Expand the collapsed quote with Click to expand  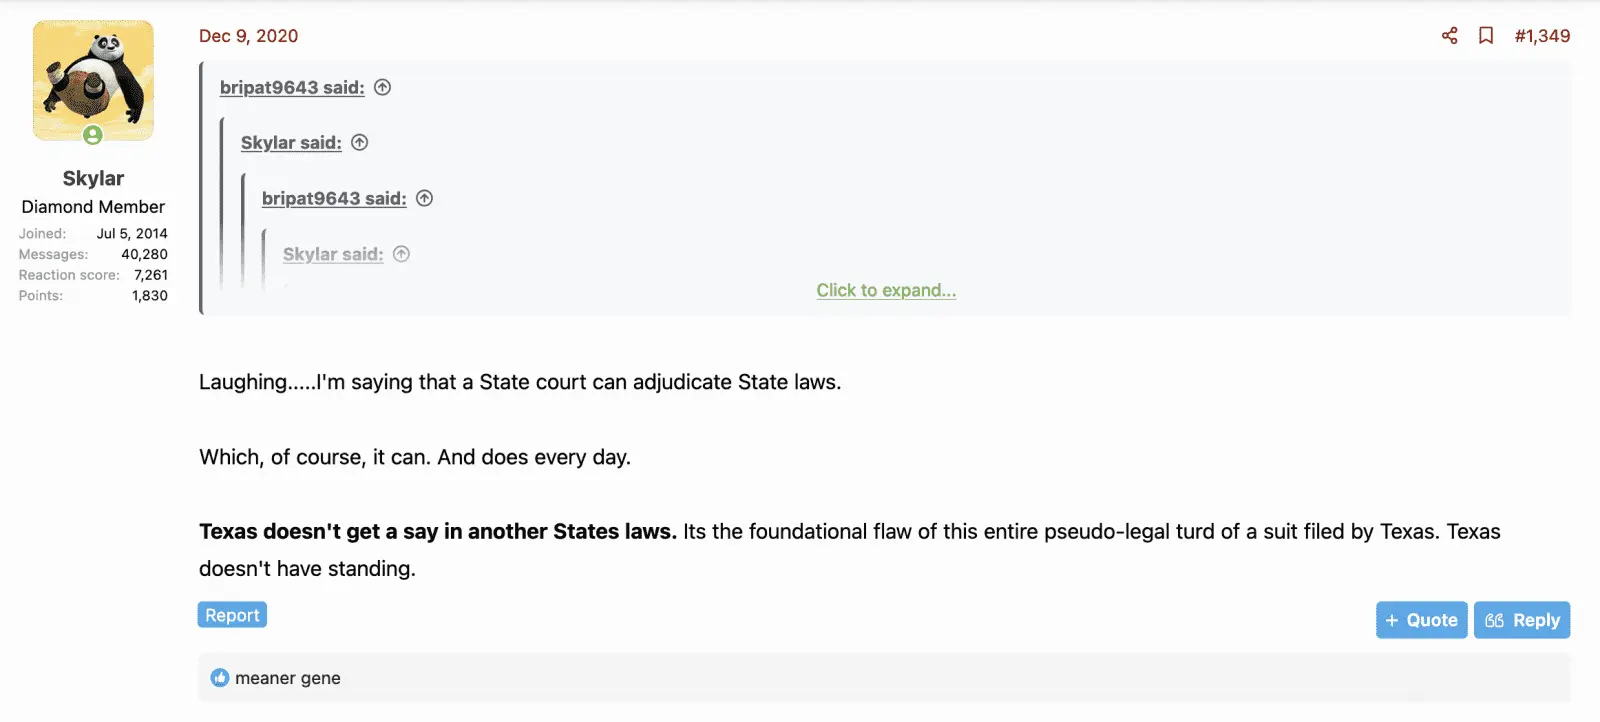(886, 290)
